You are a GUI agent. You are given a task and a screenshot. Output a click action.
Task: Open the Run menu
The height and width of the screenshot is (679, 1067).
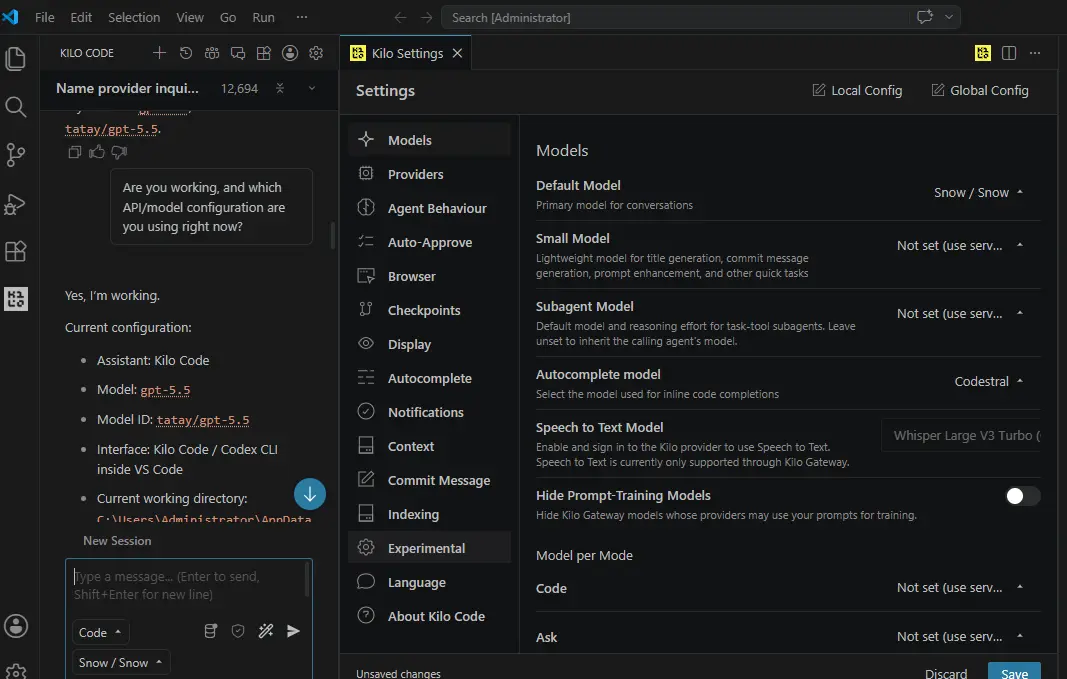coord(263,18)
